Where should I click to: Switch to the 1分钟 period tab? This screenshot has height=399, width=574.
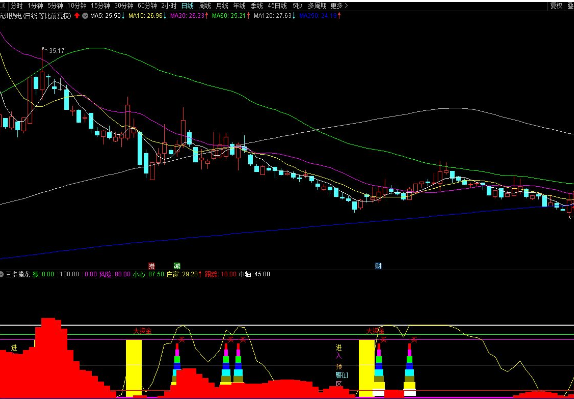point(35,6)
